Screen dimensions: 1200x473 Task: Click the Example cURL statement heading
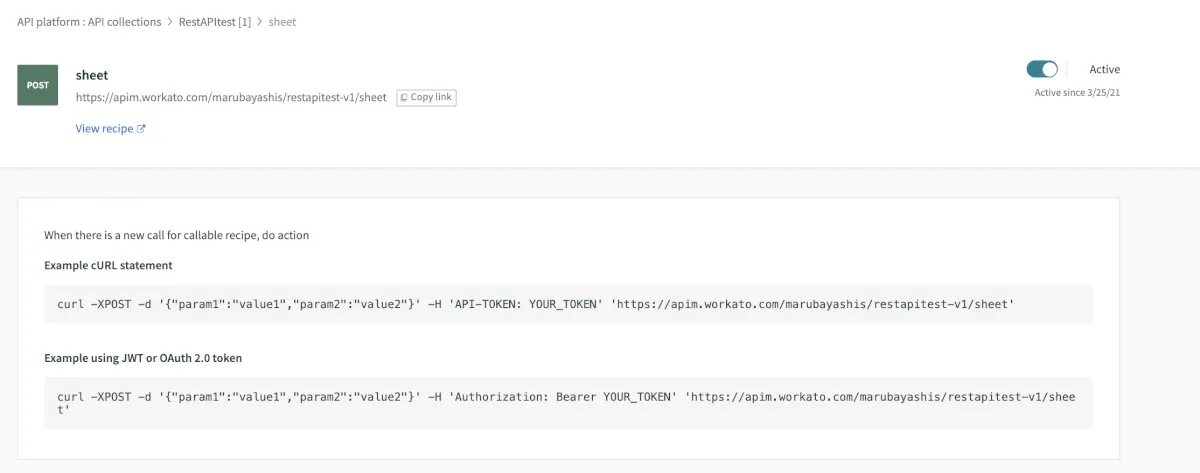click(x=108, y=265)
